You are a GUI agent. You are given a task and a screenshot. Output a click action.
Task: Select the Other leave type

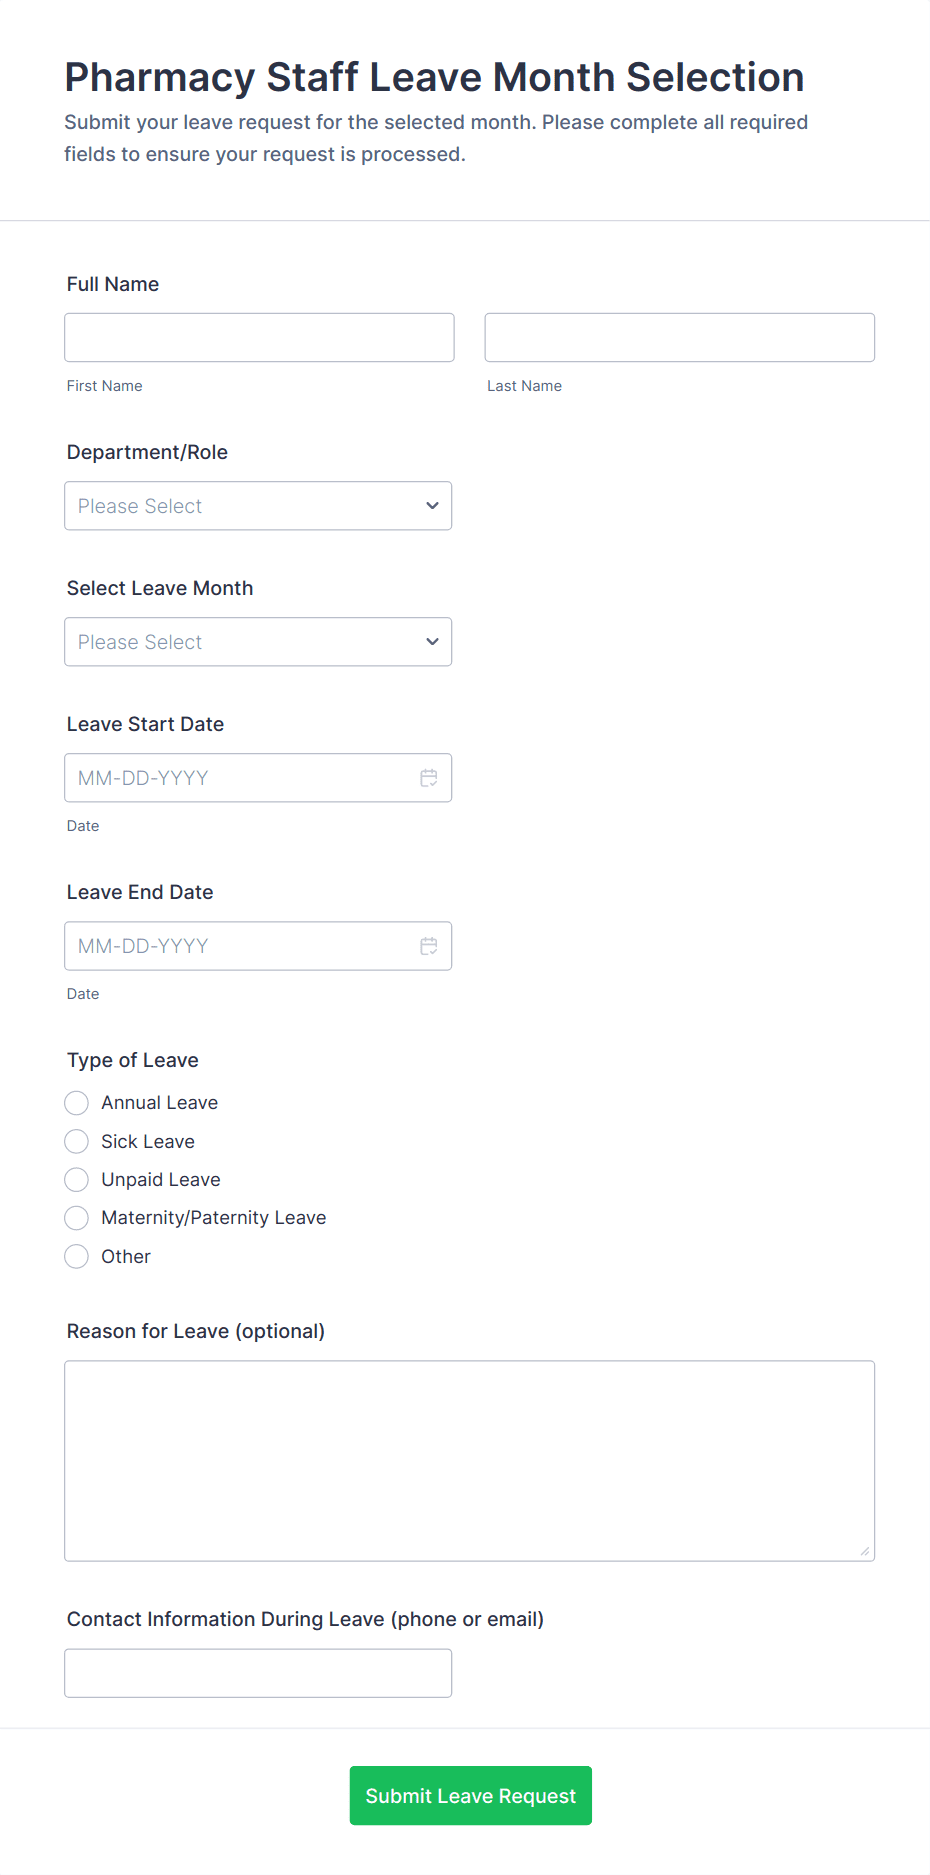point(77,1257)
